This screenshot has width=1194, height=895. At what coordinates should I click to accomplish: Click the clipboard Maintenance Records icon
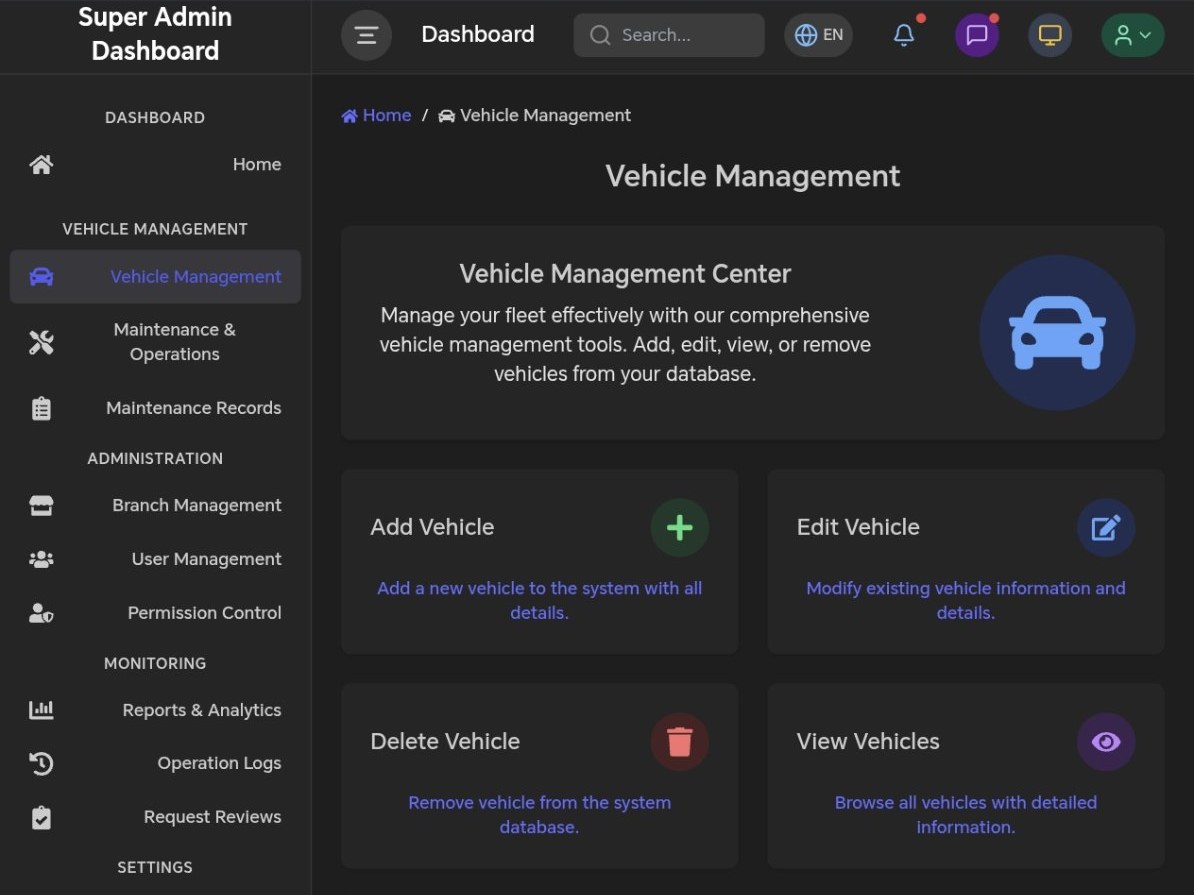click(x=41, y=408)
